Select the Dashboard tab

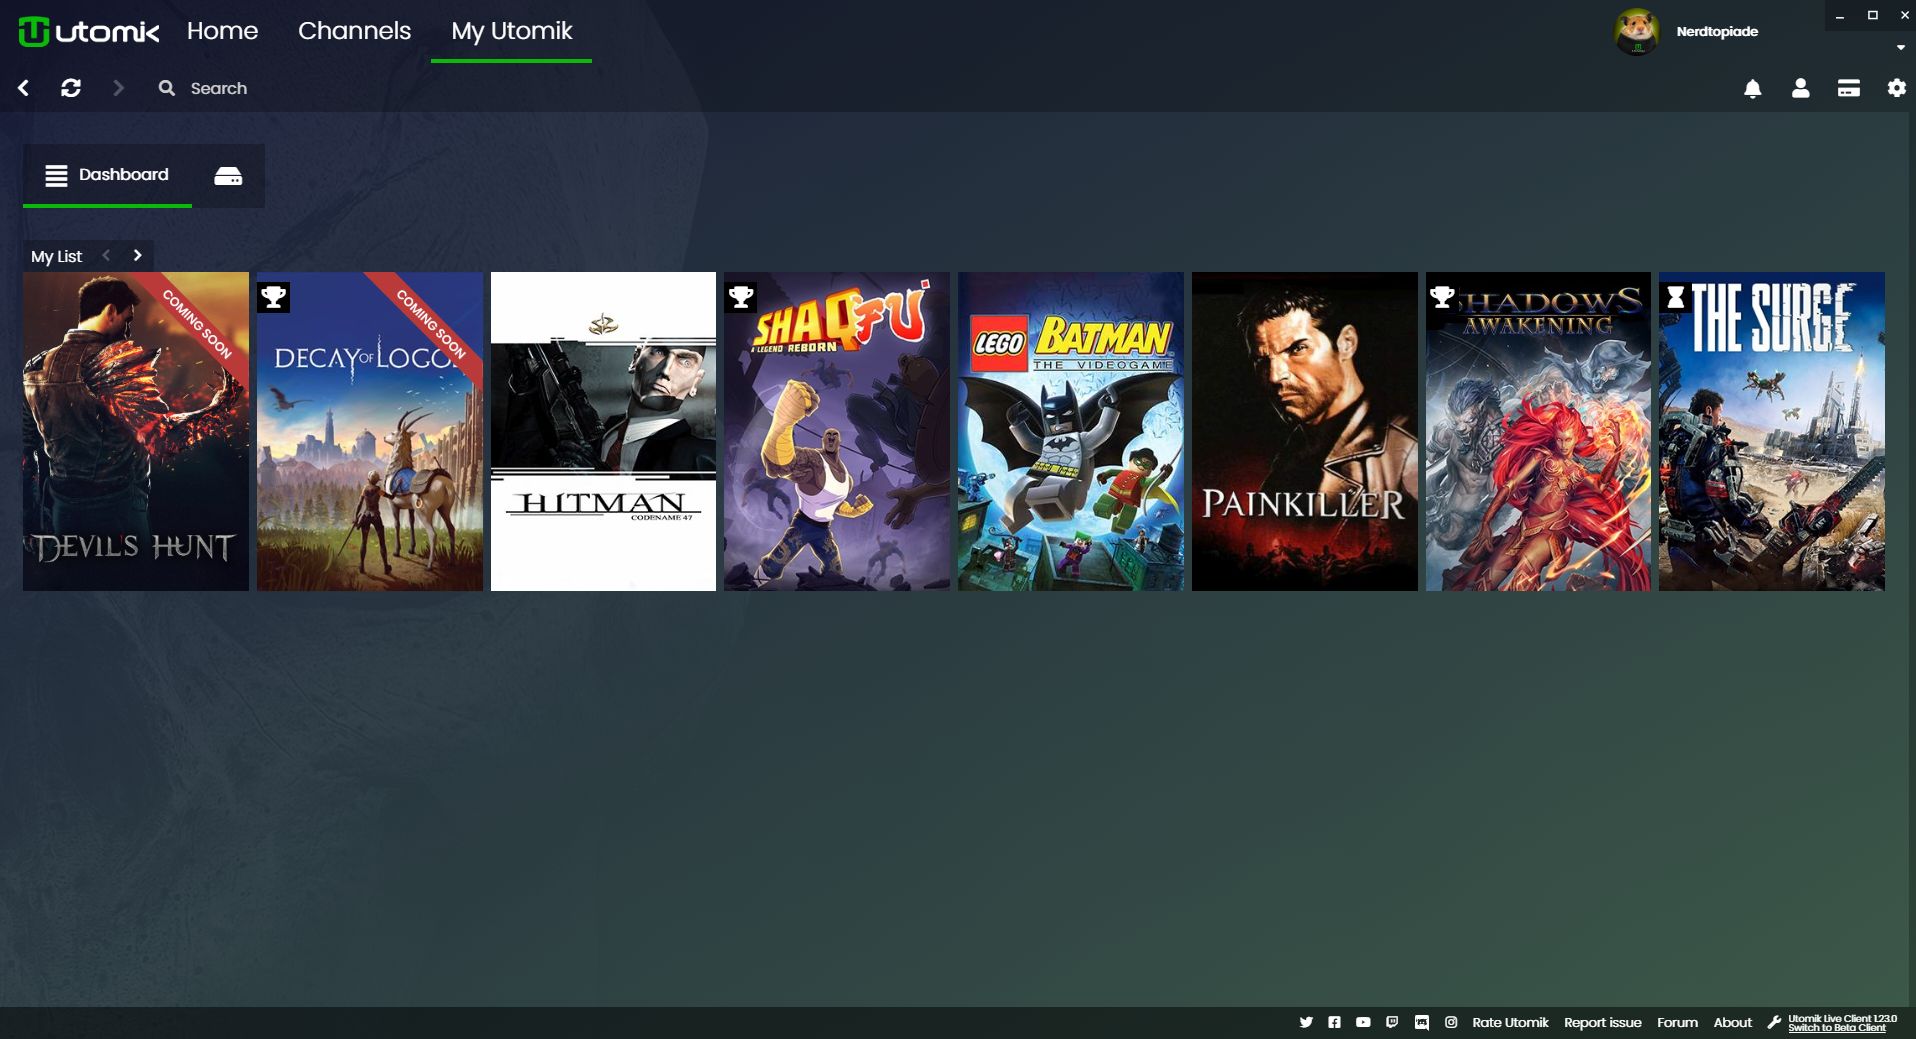pos(107,175)
